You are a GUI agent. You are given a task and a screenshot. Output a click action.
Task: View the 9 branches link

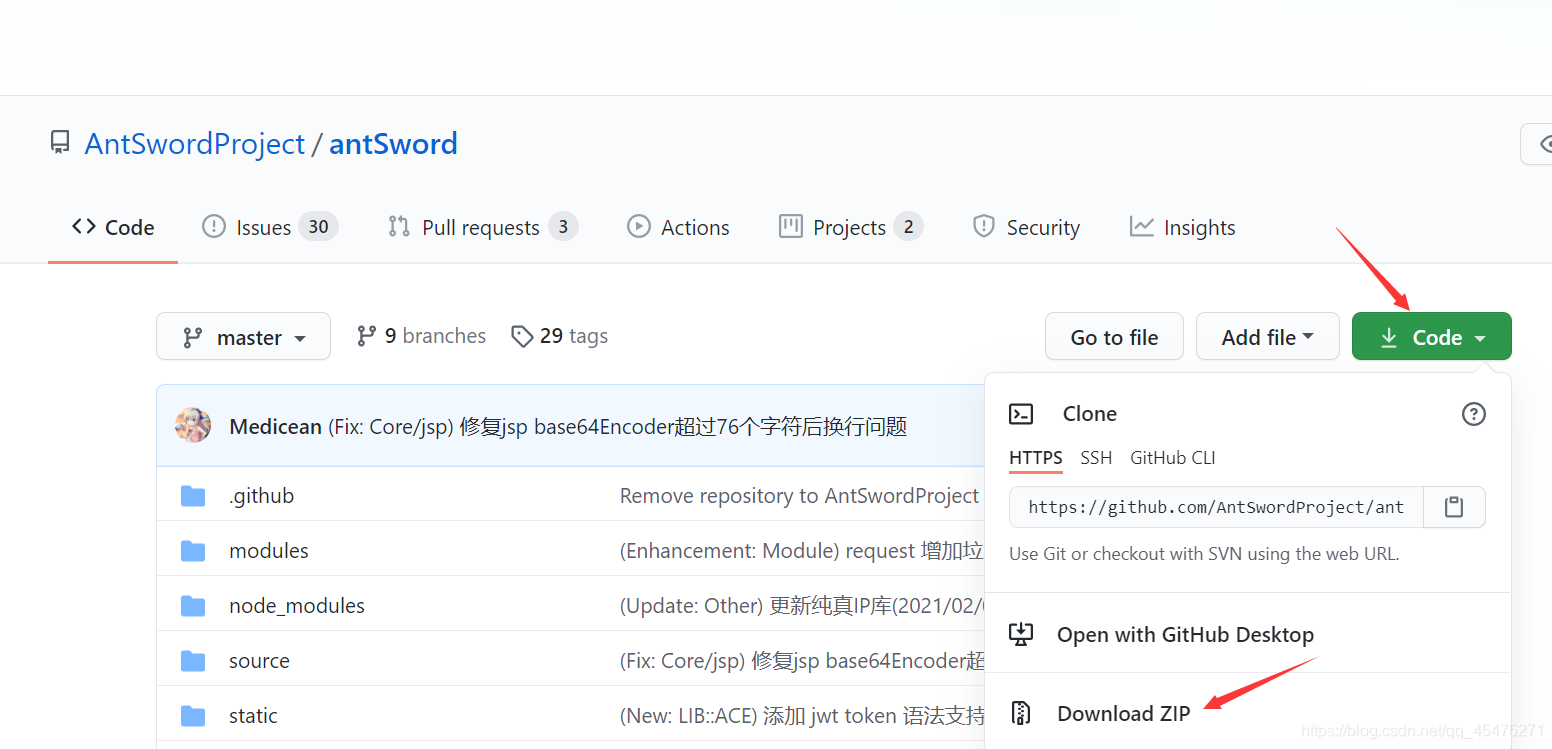(421, 336)
